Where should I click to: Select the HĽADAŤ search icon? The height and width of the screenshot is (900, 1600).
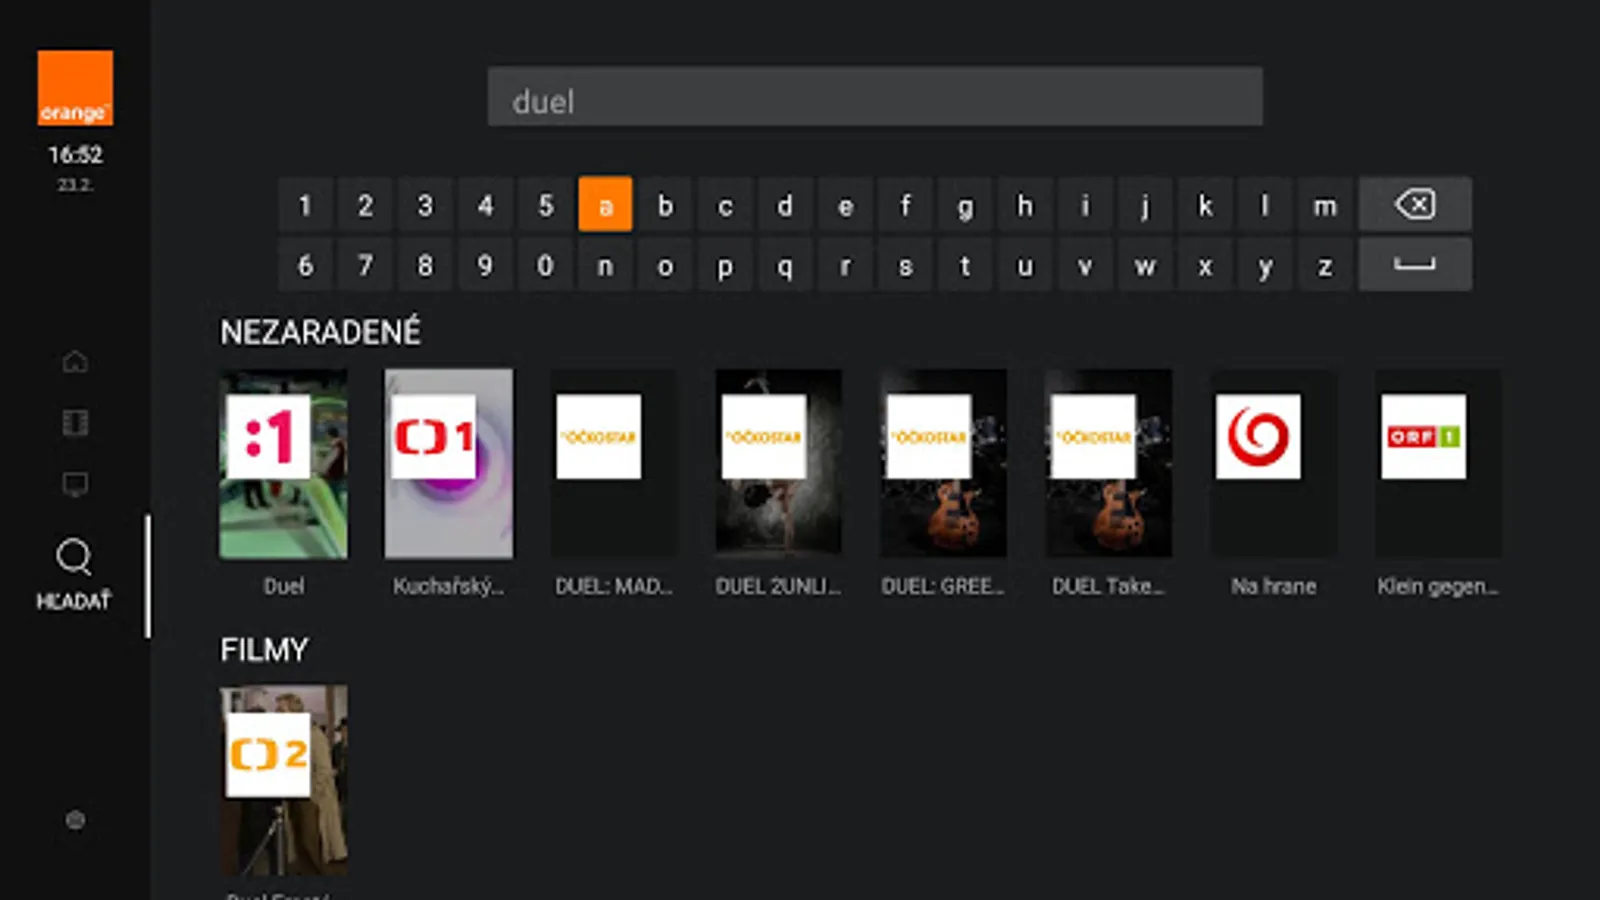click(x=74, y=573)
